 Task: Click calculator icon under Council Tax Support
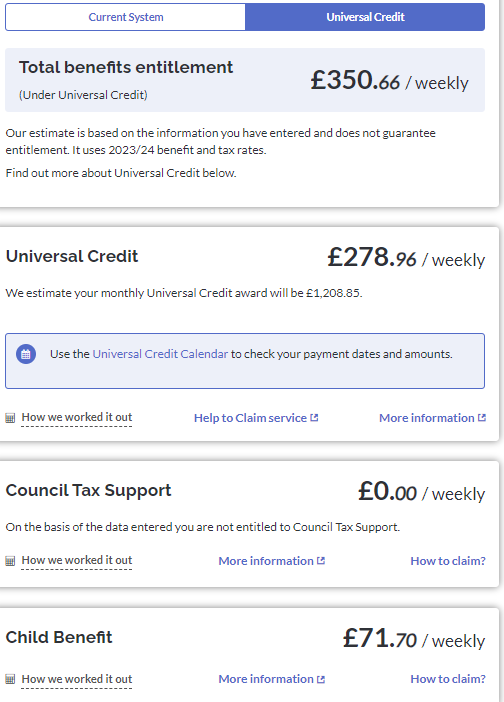pyautogui.click(x=10, y=561)
